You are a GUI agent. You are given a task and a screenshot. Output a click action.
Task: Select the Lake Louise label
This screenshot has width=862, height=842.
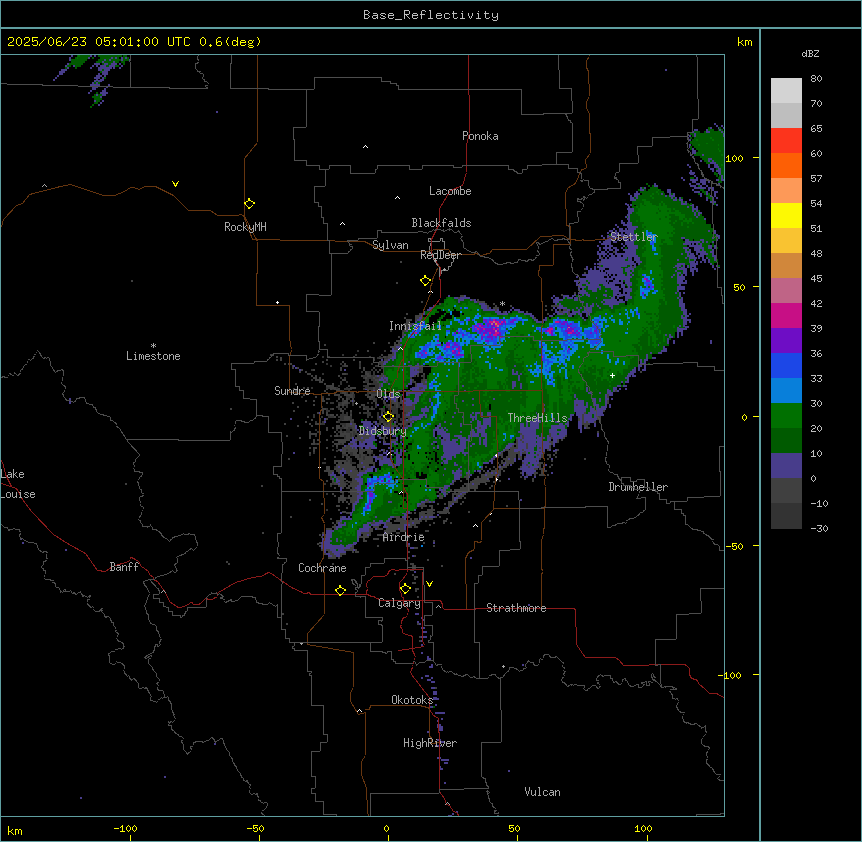[x=18, y=484]
